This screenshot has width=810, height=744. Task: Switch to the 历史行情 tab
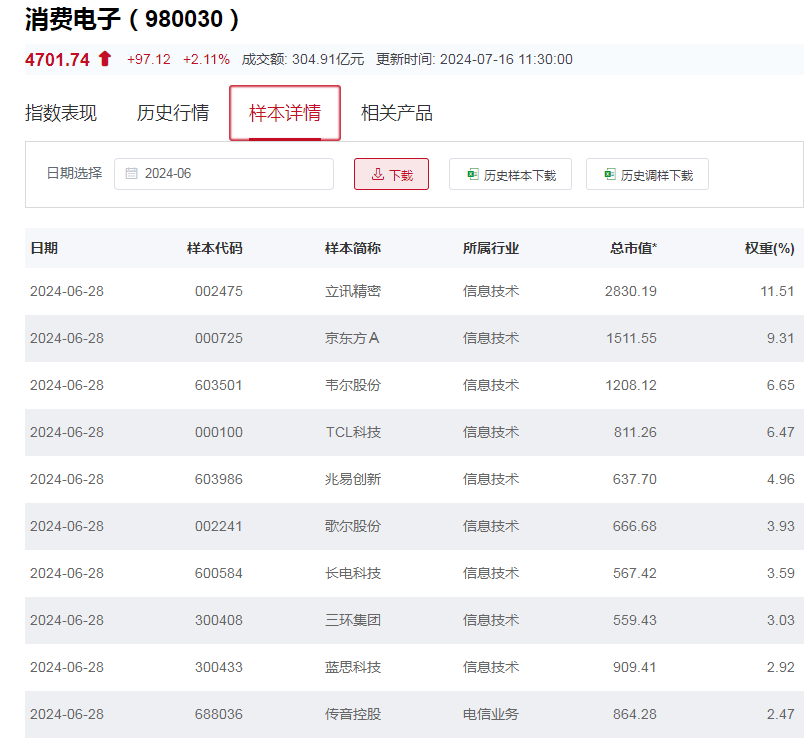(175, 113)
